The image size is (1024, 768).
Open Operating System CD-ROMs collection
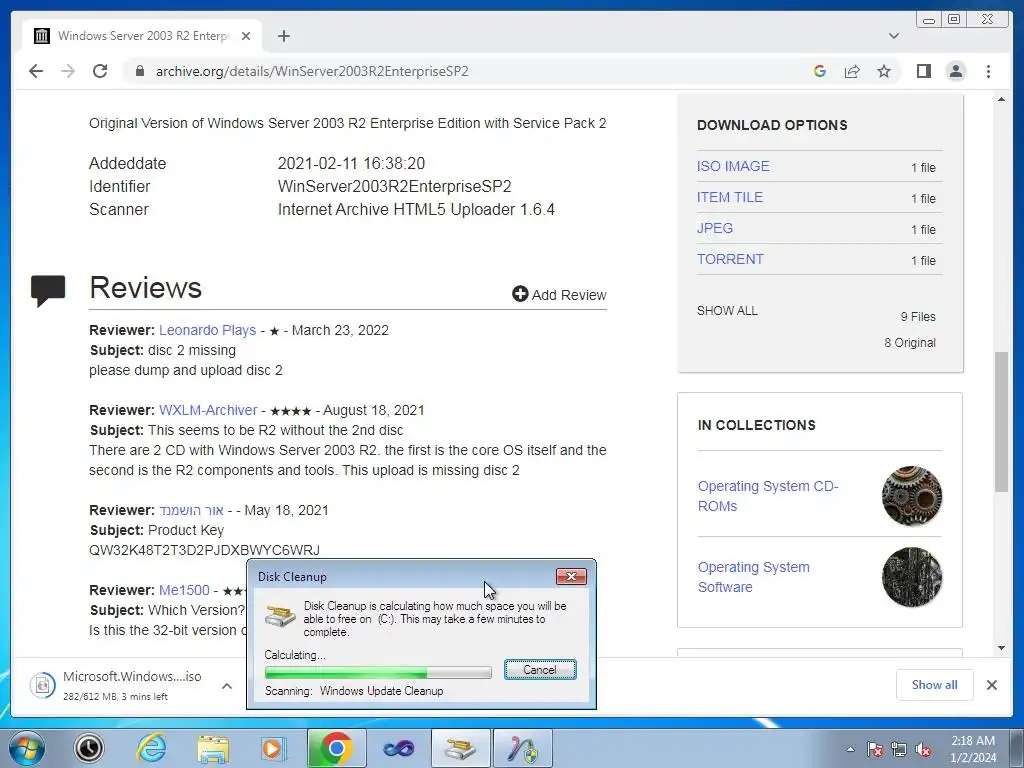(x=768, y=496)
